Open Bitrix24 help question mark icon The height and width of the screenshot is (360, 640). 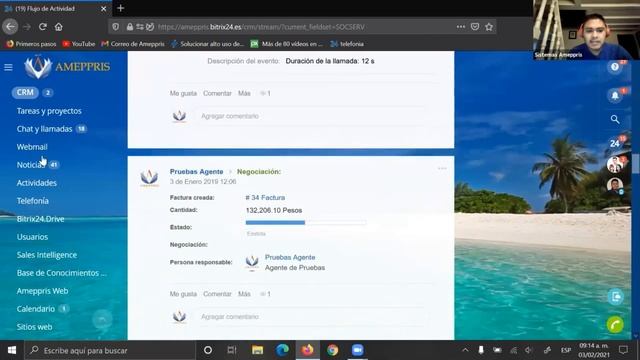[615, 67]
